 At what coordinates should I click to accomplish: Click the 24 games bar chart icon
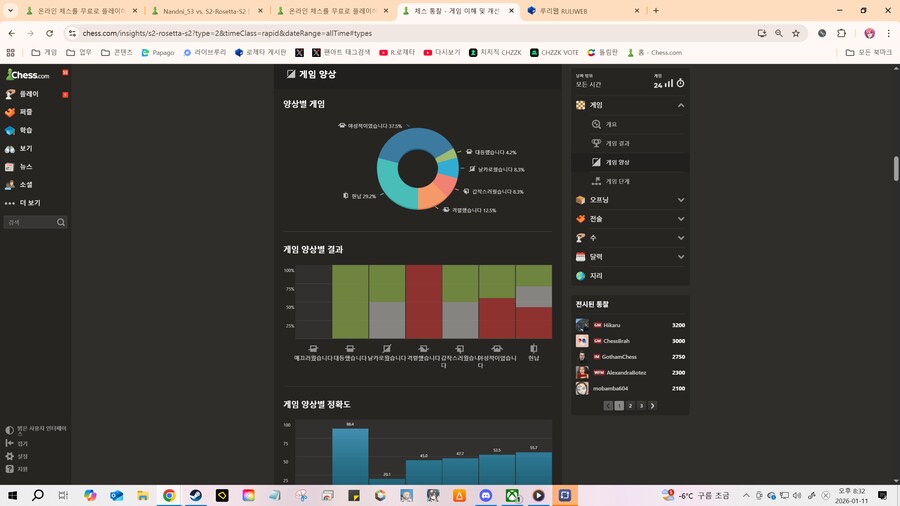click(x=669, y=84)
